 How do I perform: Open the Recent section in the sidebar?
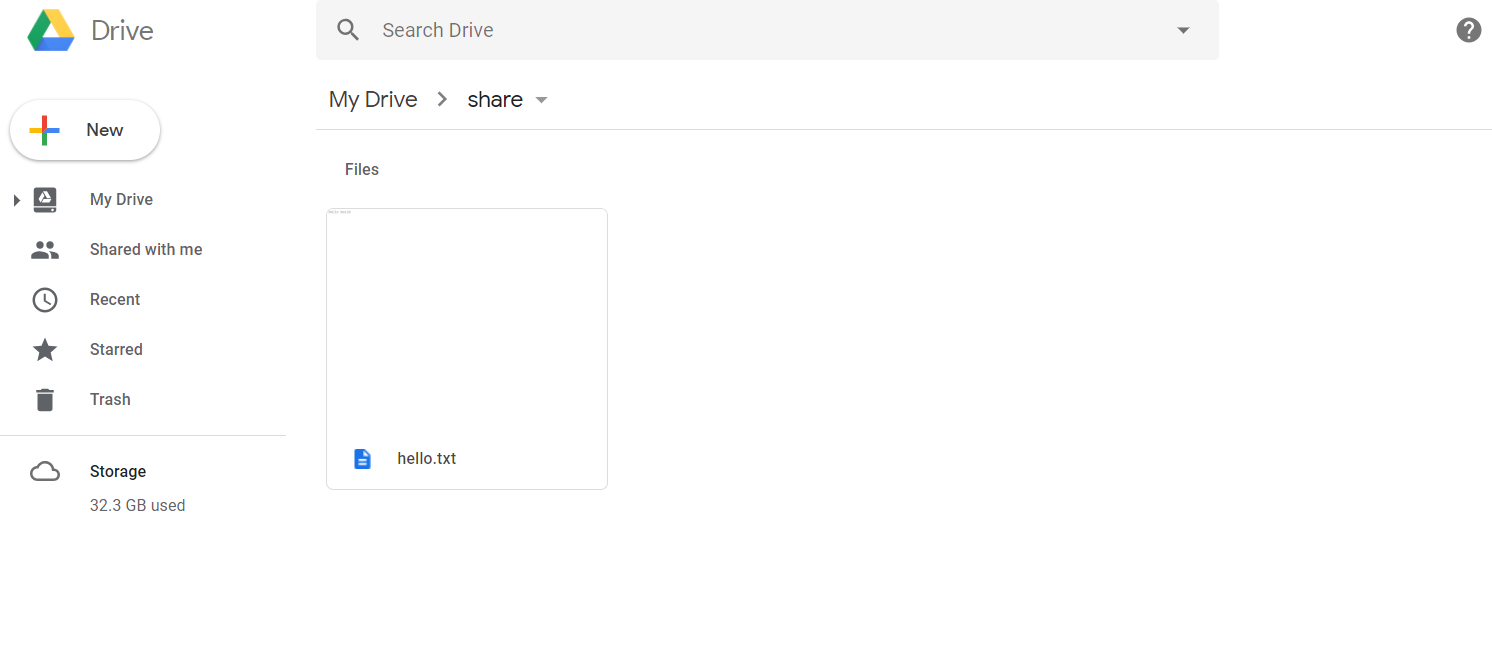point(115,300)
